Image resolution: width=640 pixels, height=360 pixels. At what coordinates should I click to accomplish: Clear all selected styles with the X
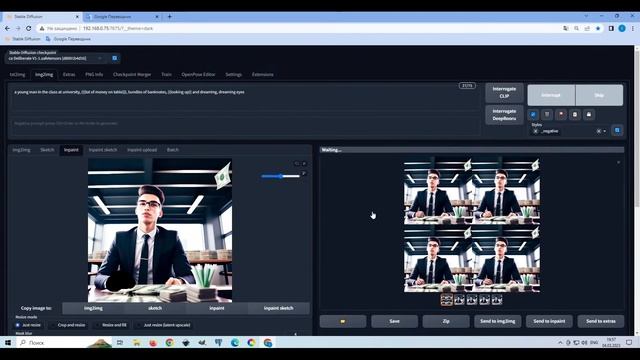pos(599,131)
